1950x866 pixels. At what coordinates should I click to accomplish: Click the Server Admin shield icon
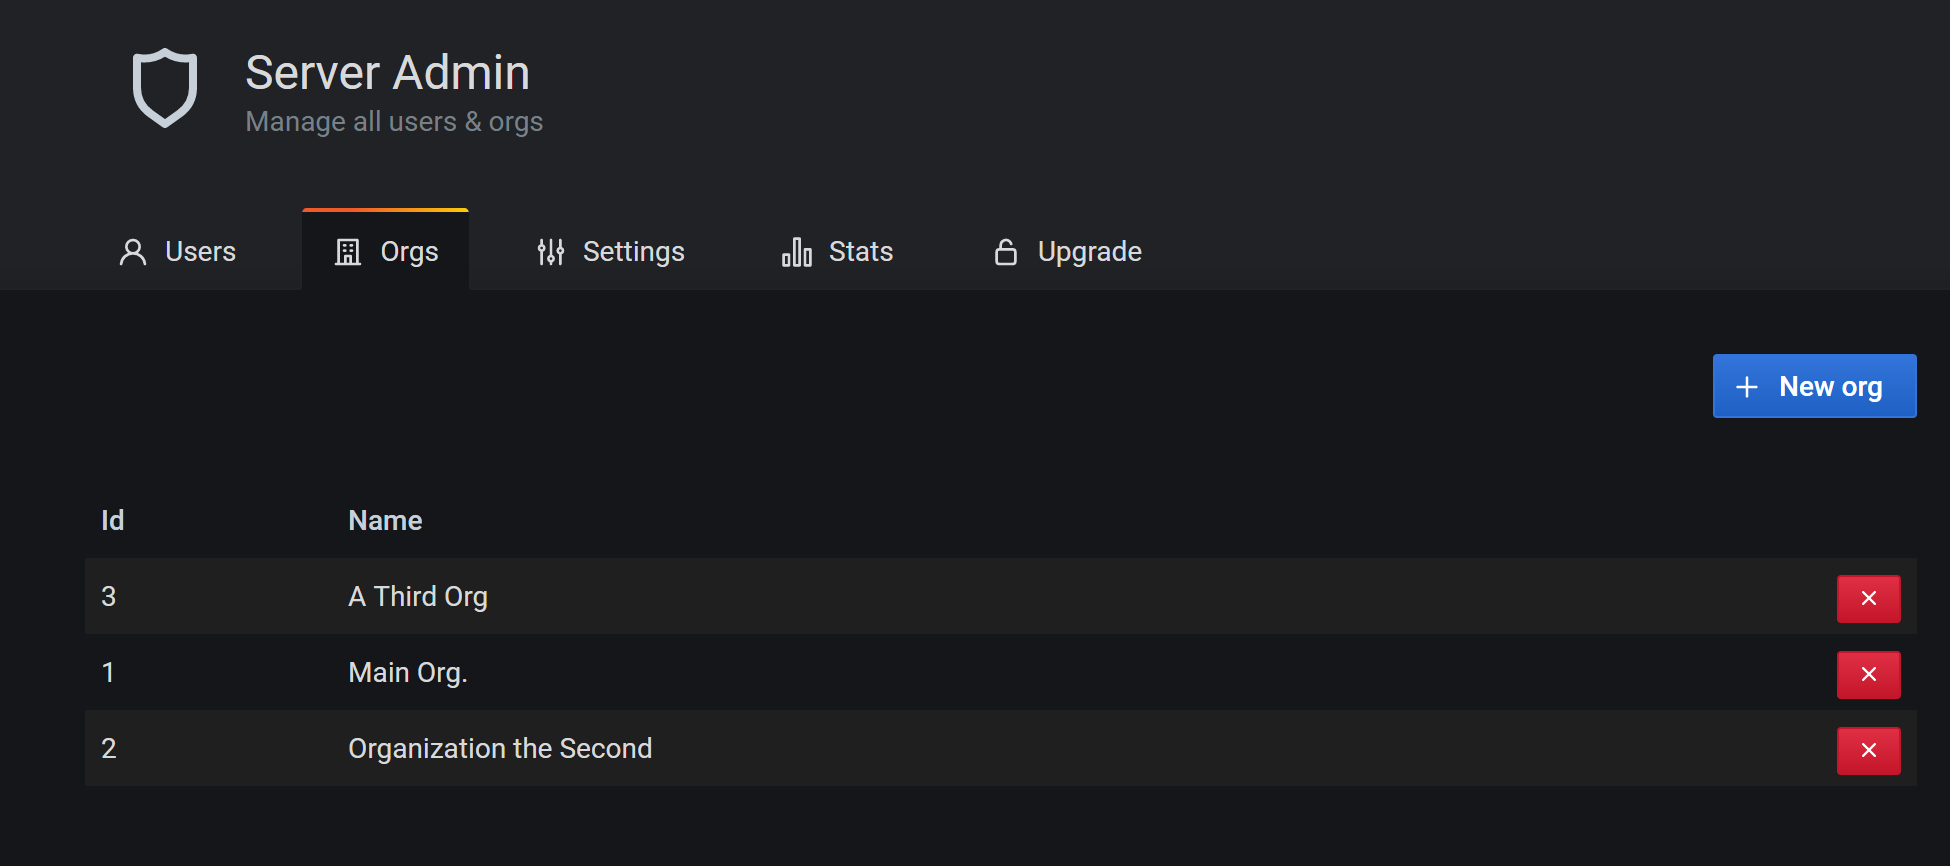pos(165,88)
